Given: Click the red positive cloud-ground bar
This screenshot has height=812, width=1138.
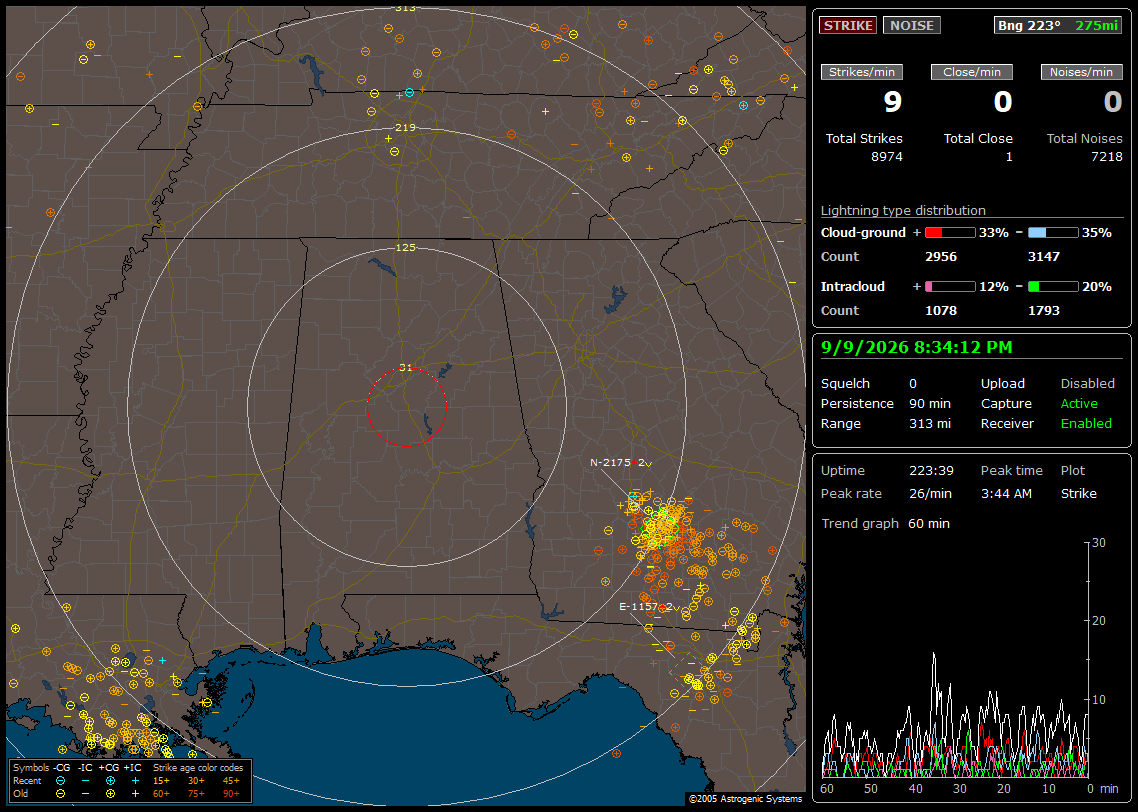Looking at the screenshot, I should click(x=950, y=233).
